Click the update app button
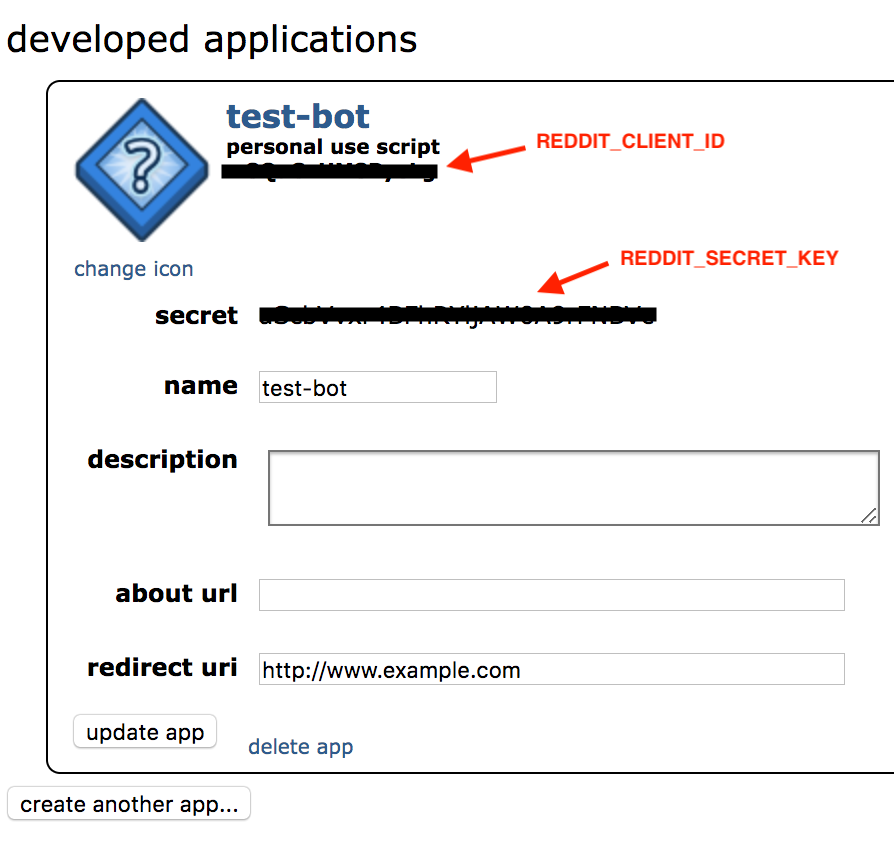The image size is (894, 848). tap(145, 732)
